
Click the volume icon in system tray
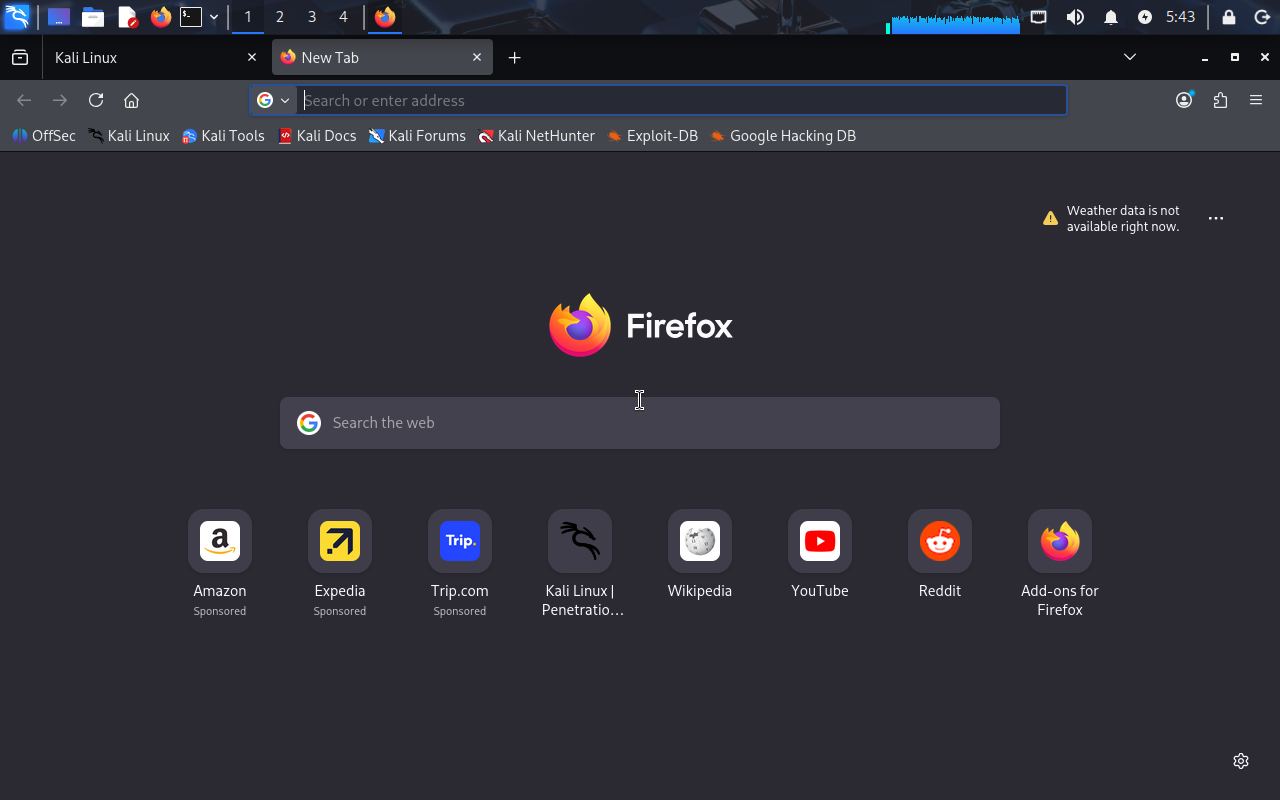click(1075, 17)
